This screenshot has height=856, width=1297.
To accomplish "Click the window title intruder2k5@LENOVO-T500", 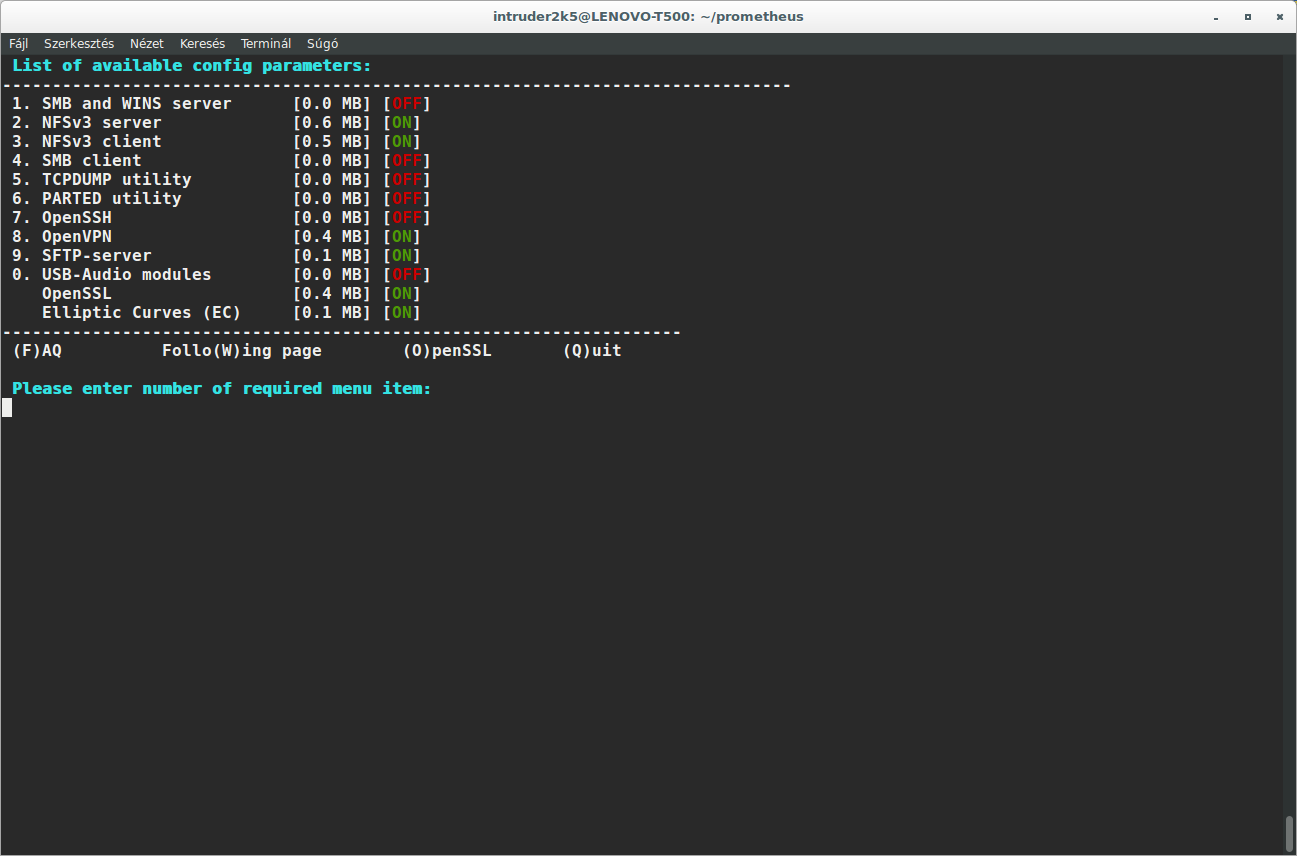I will pyautogui.click(x=648, y=17).
